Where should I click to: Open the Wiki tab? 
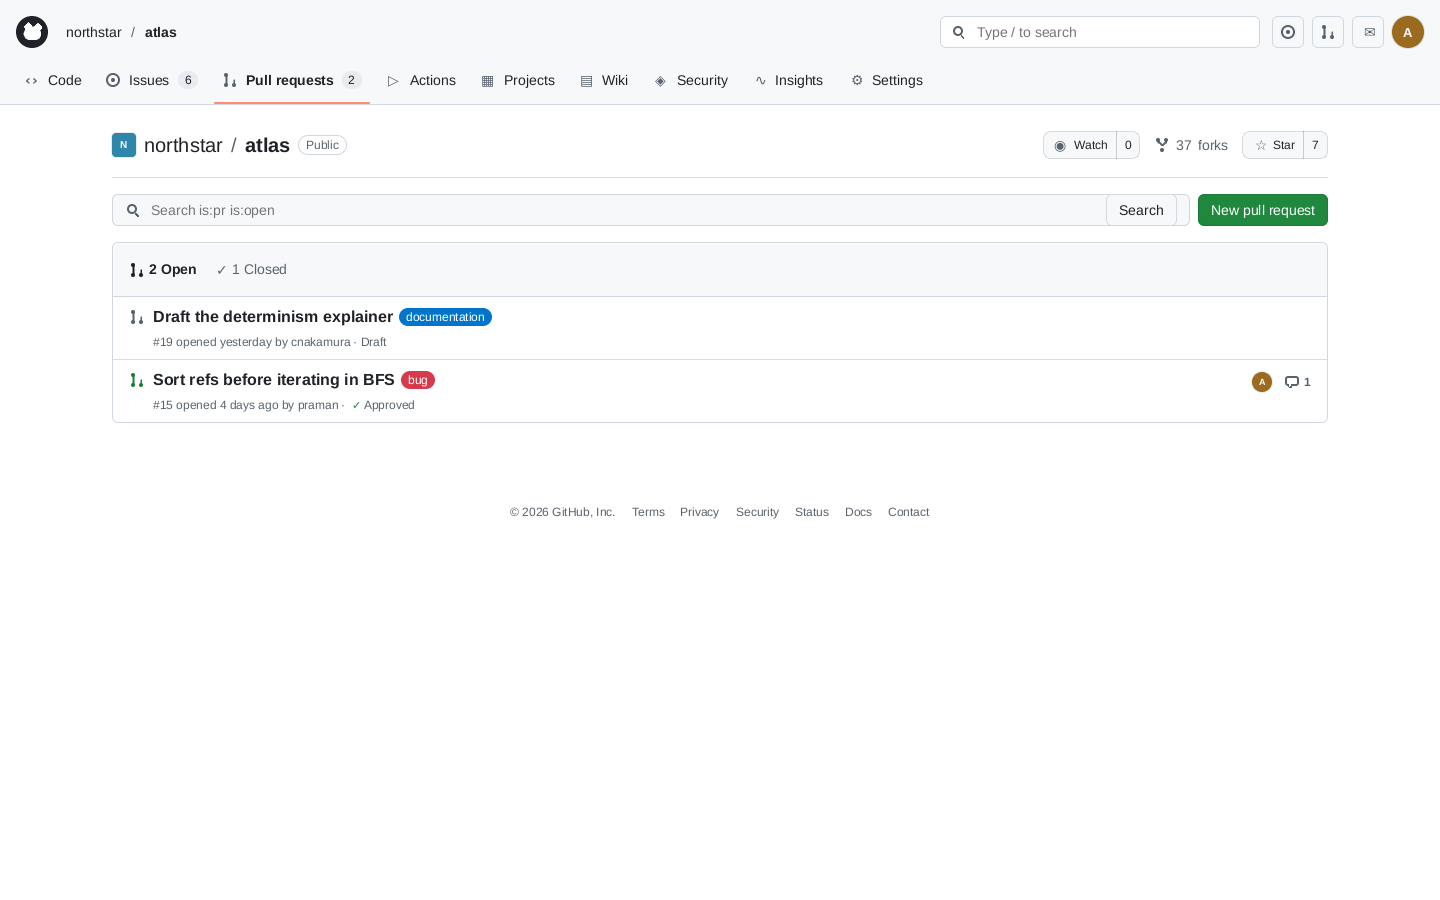(604, 80)
